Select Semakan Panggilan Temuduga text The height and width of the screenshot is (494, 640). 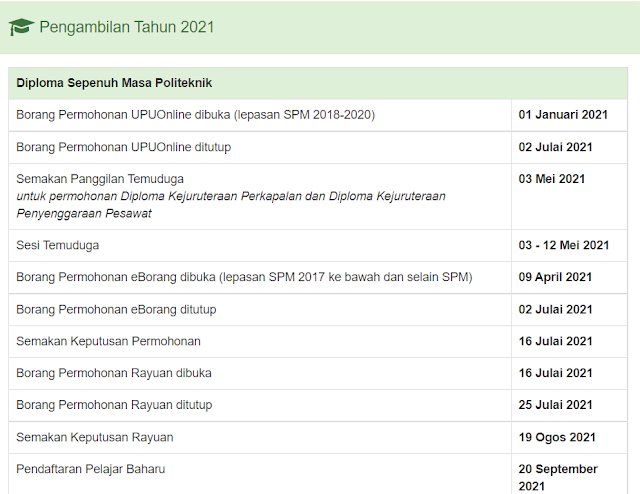point(100,179)
